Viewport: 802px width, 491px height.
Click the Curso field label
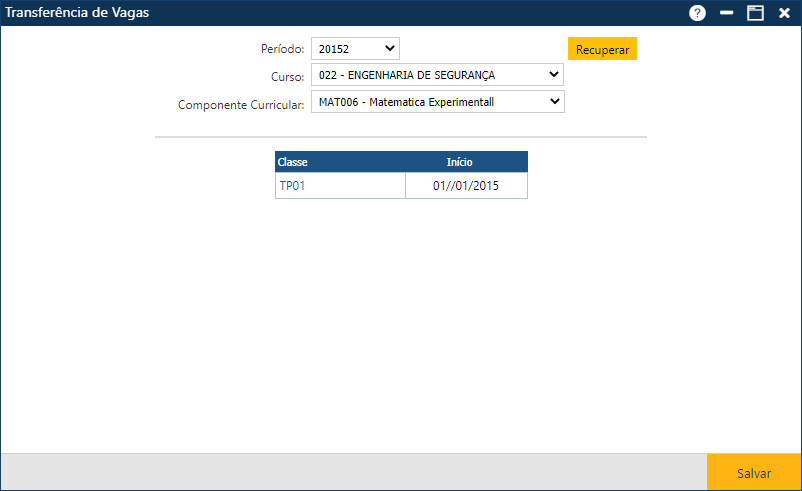(x=287, y=76)
